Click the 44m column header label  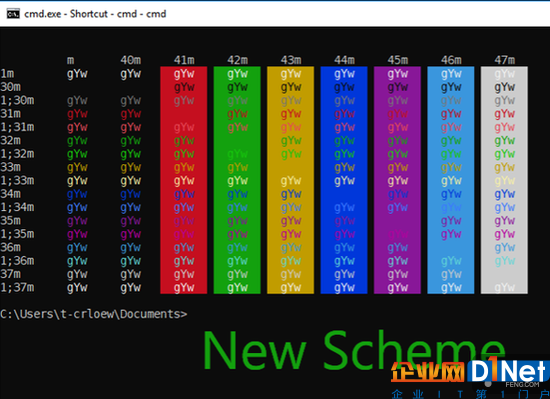[x=344, y=60]
